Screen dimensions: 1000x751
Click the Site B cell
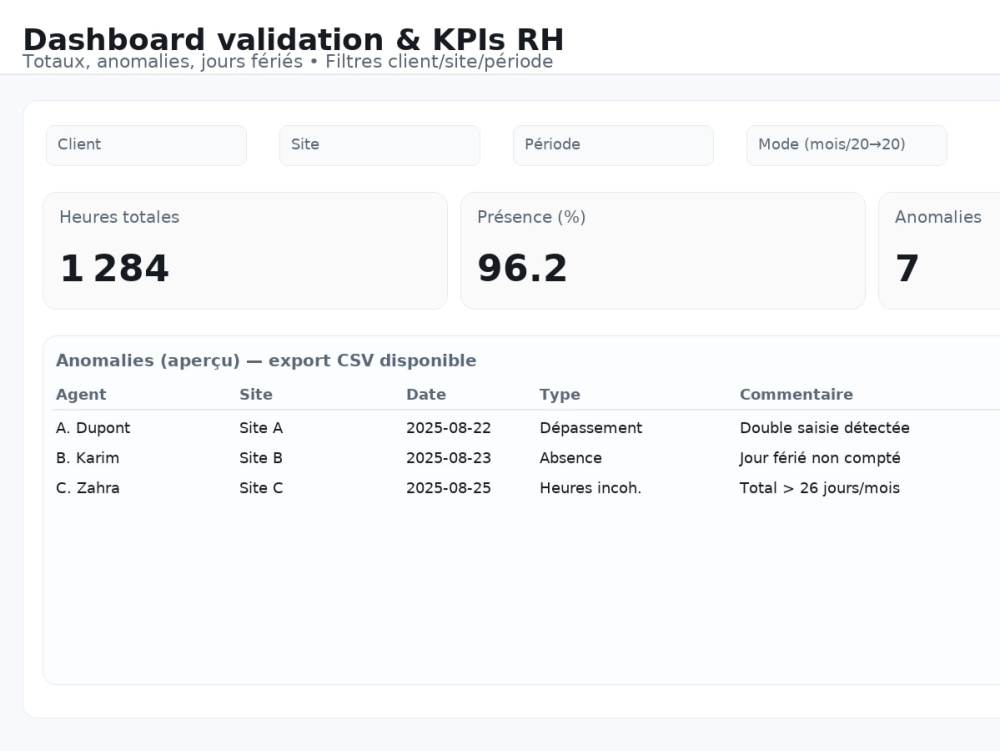click(x=261, y=458)
